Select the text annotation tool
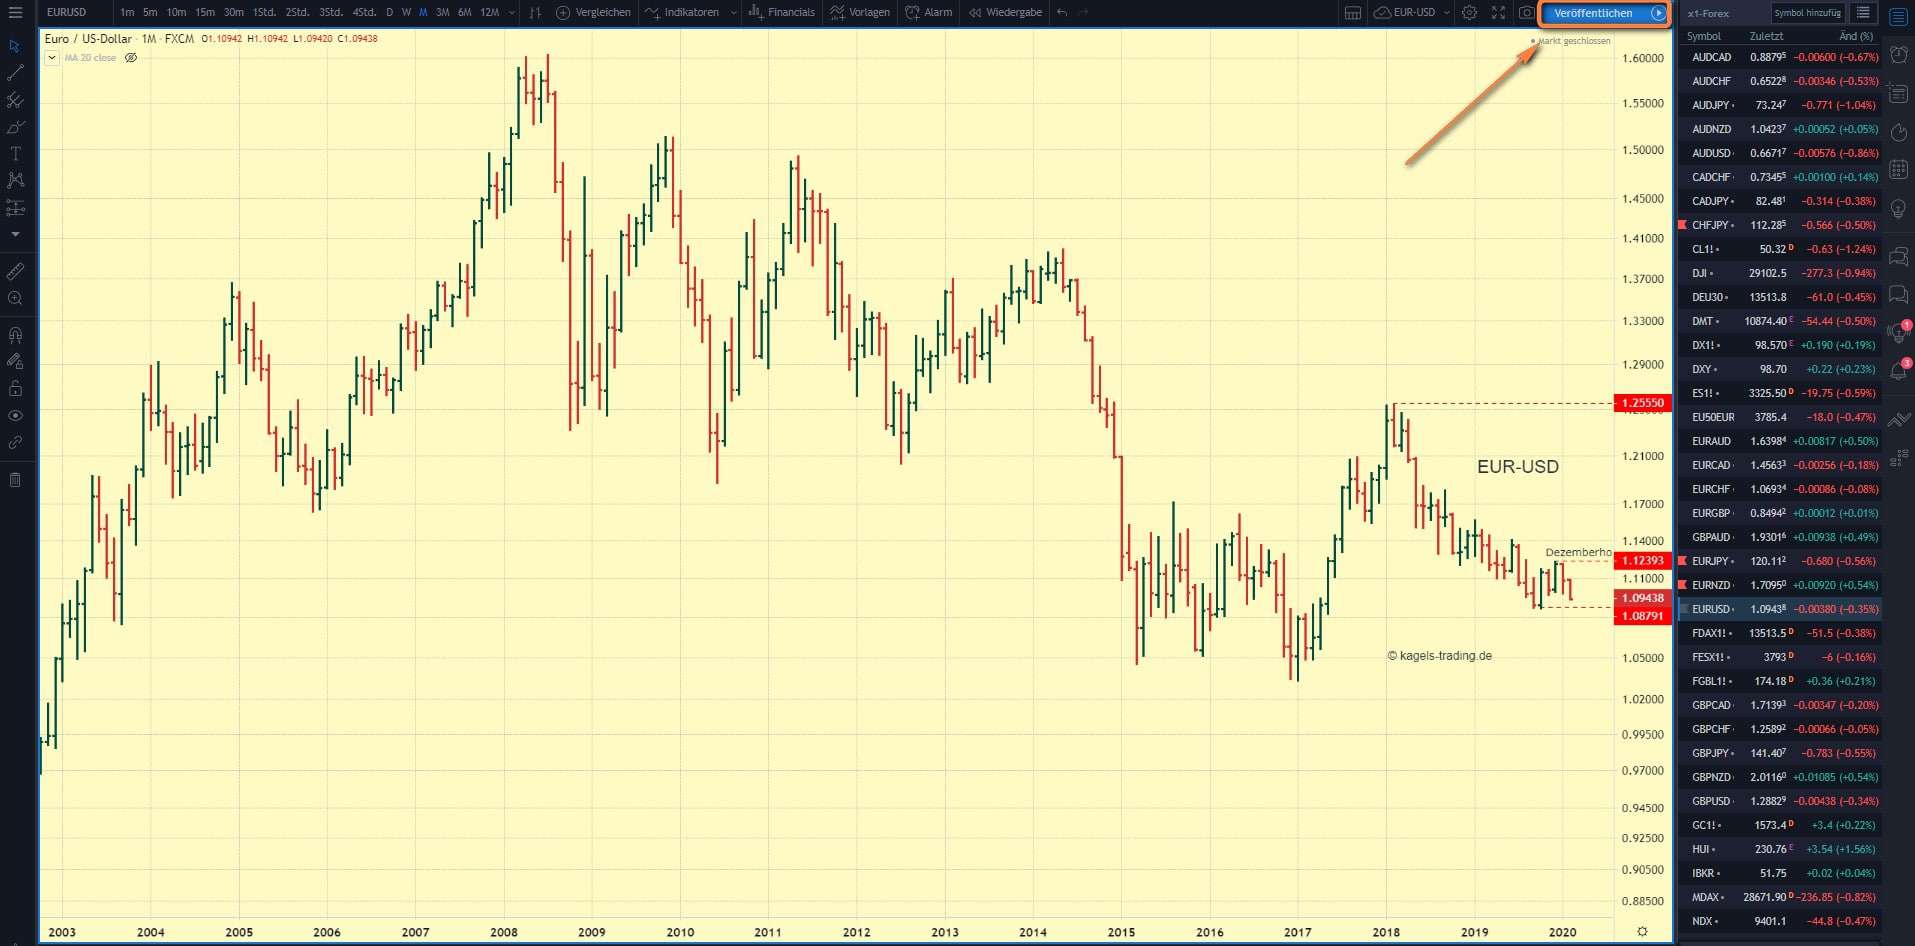The height and width of the screenshot is (946, 1915). point(16,153)
